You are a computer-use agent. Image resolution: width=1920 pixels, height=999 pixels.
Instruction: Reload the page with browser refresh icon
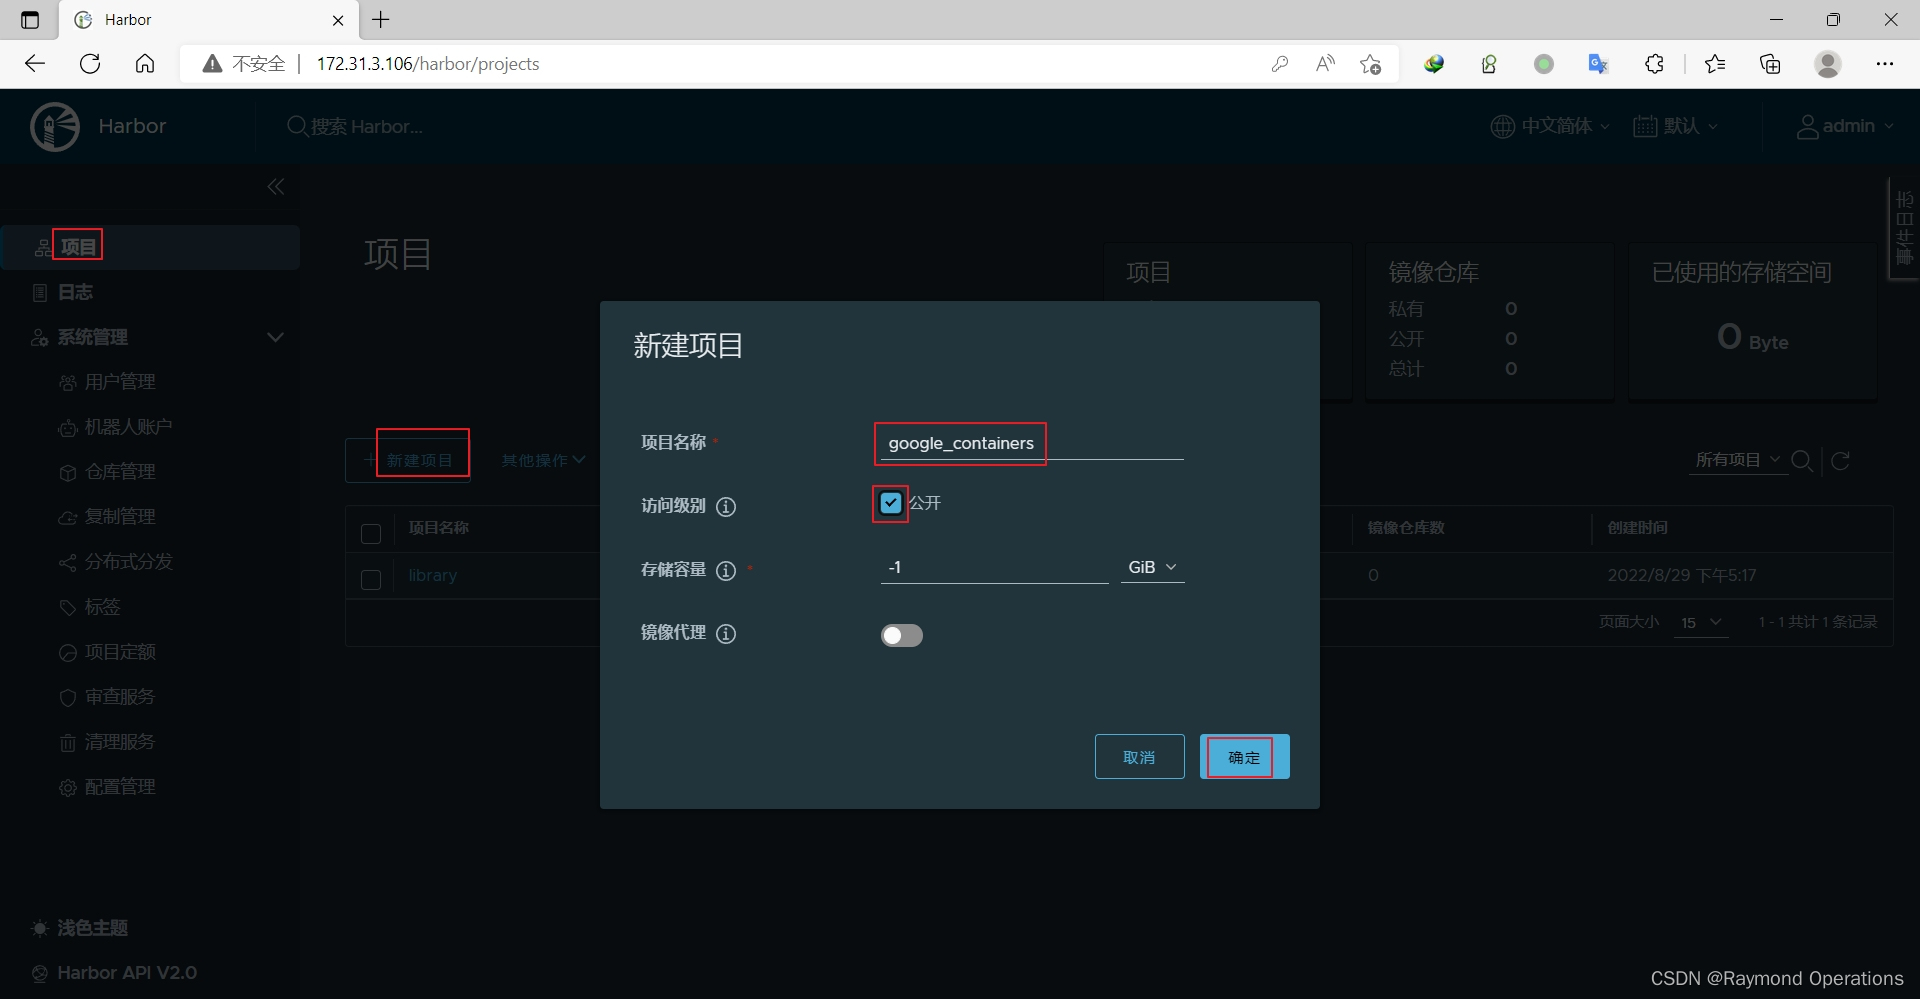coord(90,64)
